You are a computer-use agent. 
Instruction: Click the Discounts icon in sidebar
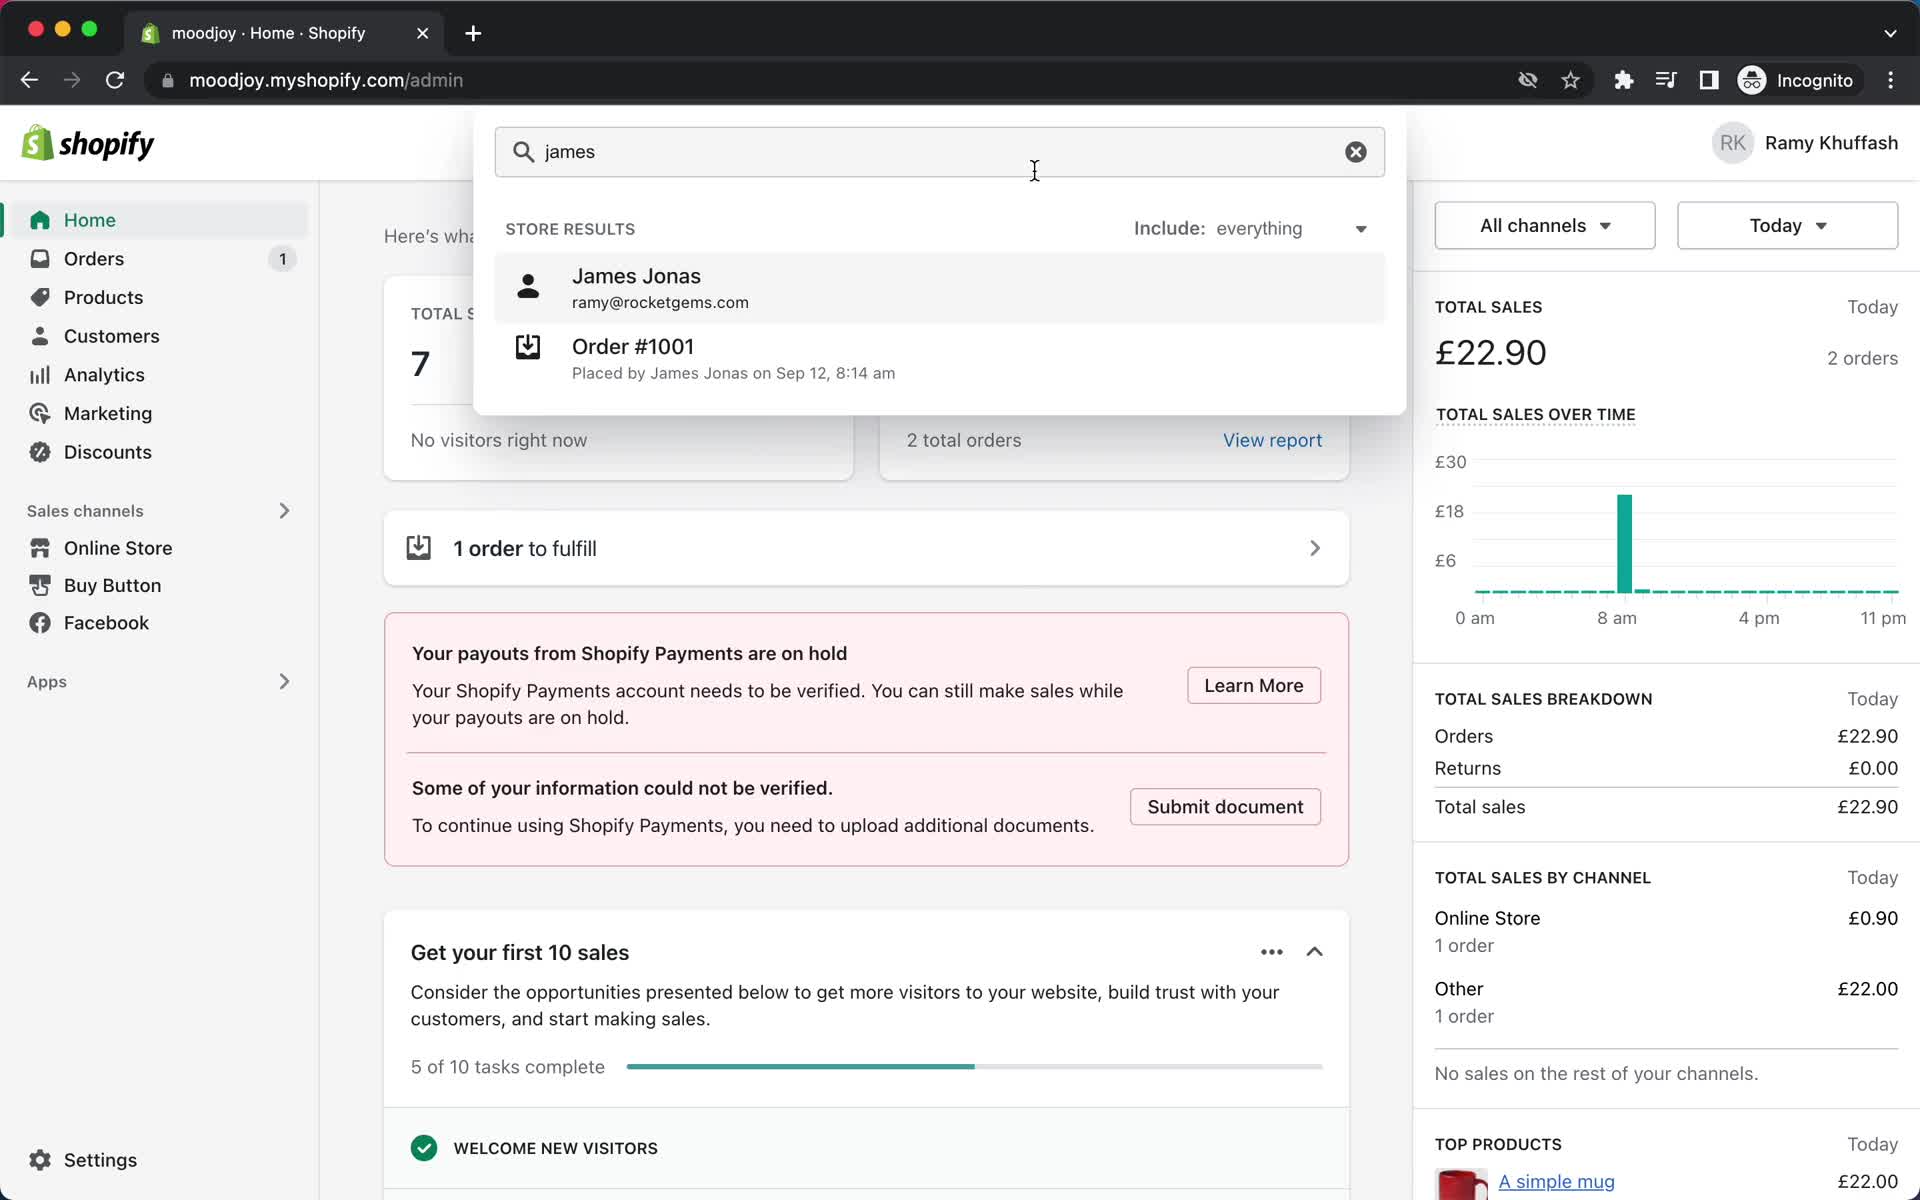[40, 451]
